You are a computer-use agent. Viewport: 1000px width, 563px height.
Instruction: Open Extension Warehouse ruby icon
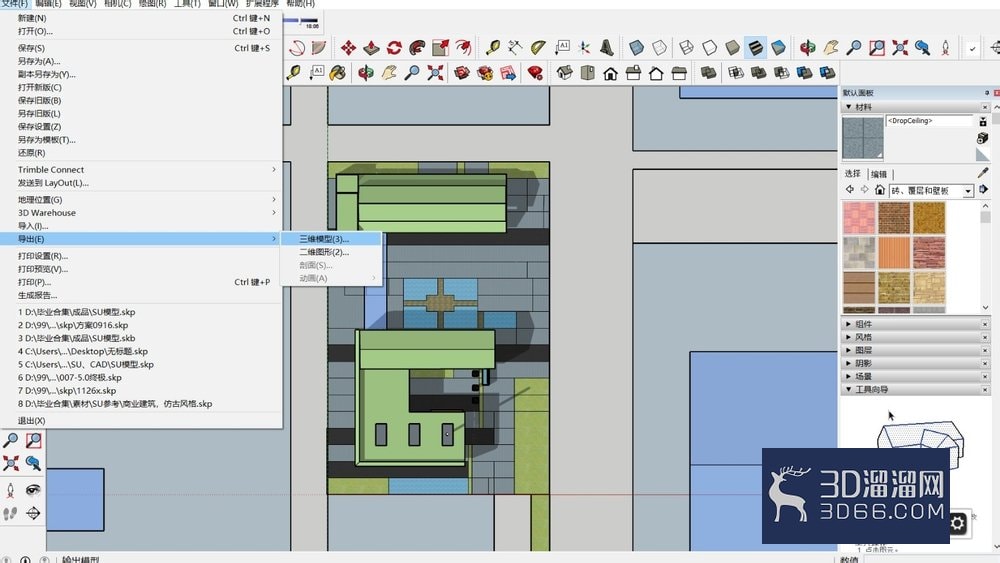click(x=535, y=73)
